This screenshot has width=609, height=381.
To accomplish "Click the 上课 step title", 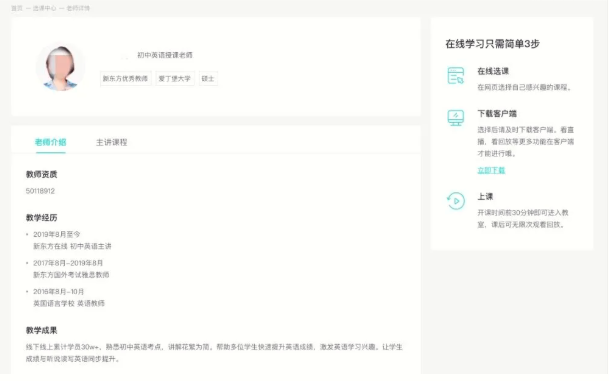I will coord(485,197).
